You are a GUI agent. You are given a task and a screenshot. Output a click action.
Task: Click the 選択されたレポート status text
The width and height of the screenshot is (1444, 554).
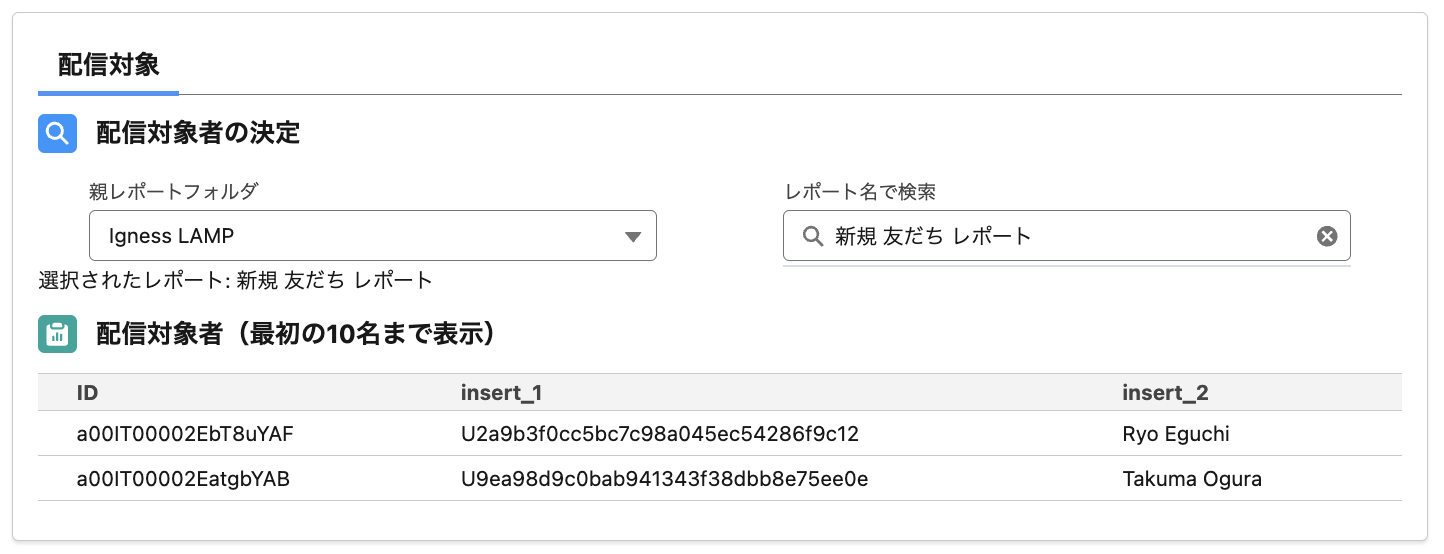[x=235, y=280]
